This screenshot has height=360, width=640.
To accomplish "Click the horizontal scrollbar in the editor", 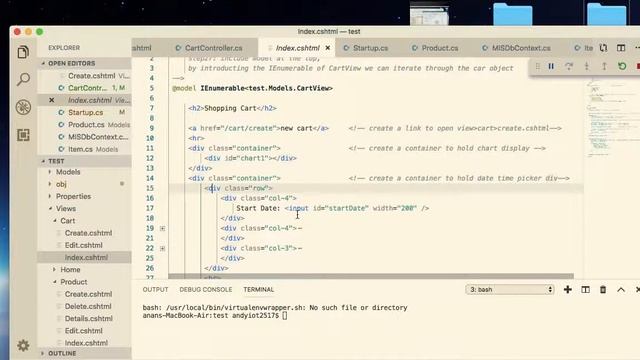I will click(371, 276).
